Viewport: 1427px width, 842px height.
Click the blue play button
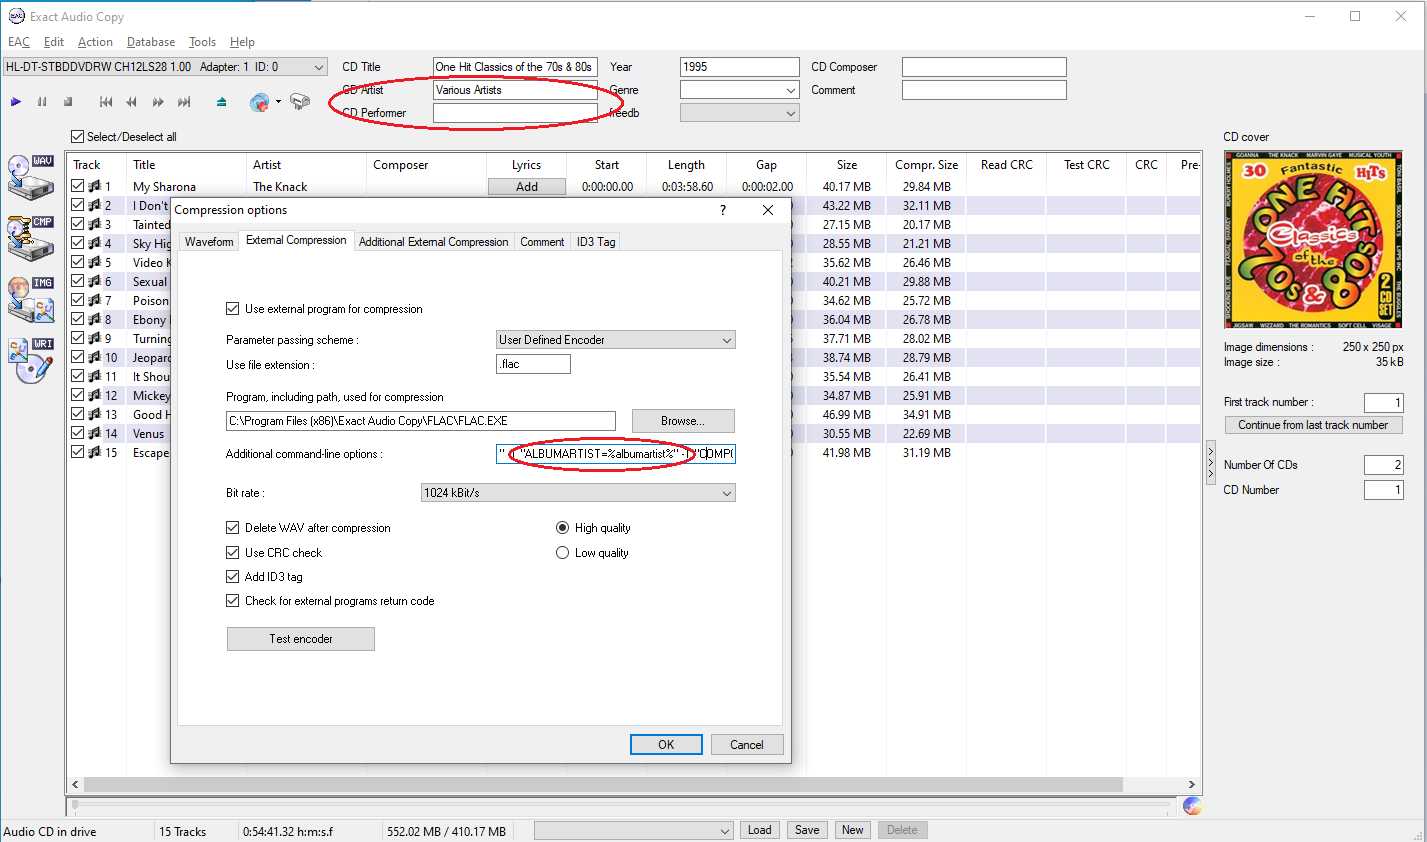point(16,102)
